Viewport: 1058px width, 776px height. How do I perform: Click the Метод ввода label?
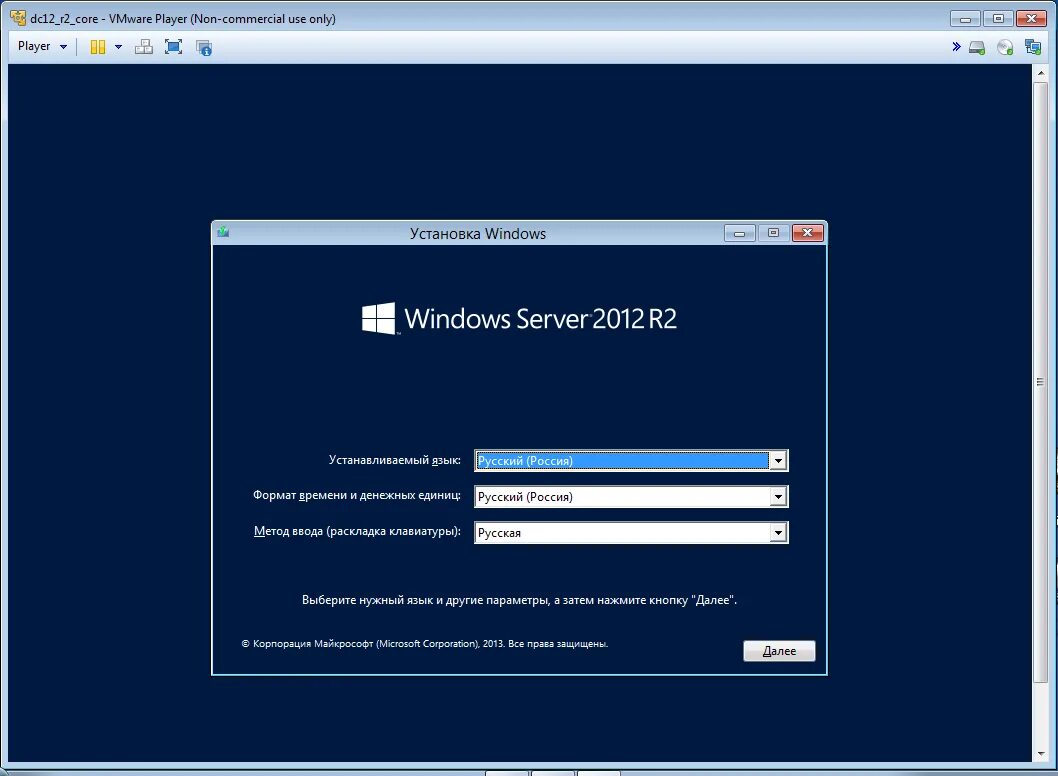[x=357, y=531]
